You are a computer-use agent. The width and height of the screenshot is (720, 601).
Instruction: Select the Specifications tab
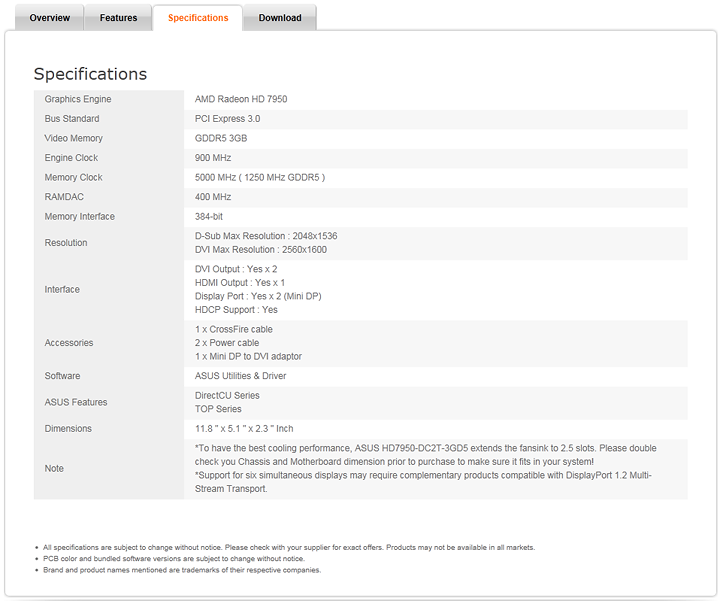coord(198,18)
